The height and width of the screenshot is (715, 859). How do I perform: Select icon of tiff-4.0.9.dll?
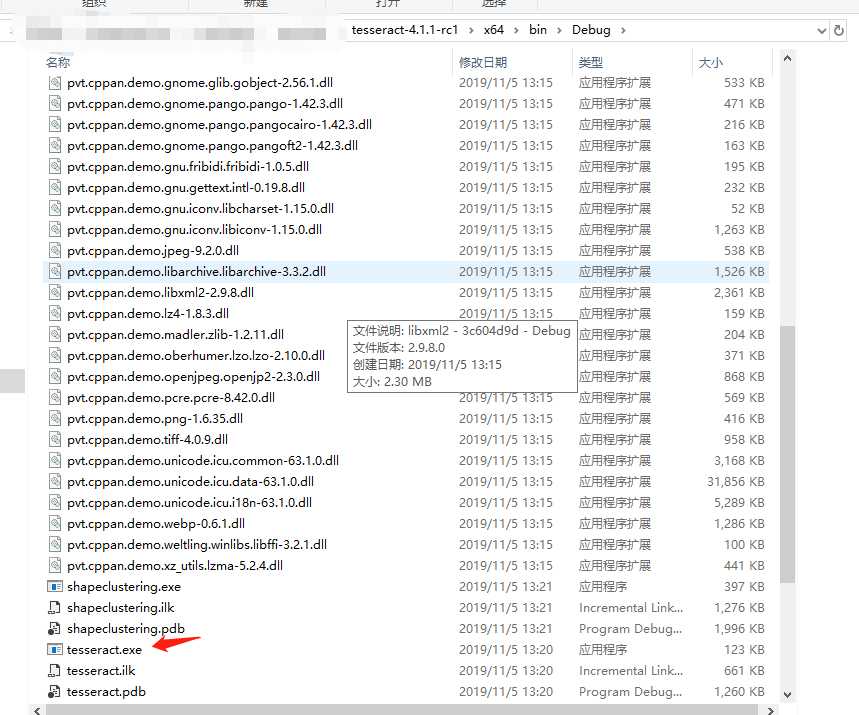pyautogui.click(x=55, y=439)
